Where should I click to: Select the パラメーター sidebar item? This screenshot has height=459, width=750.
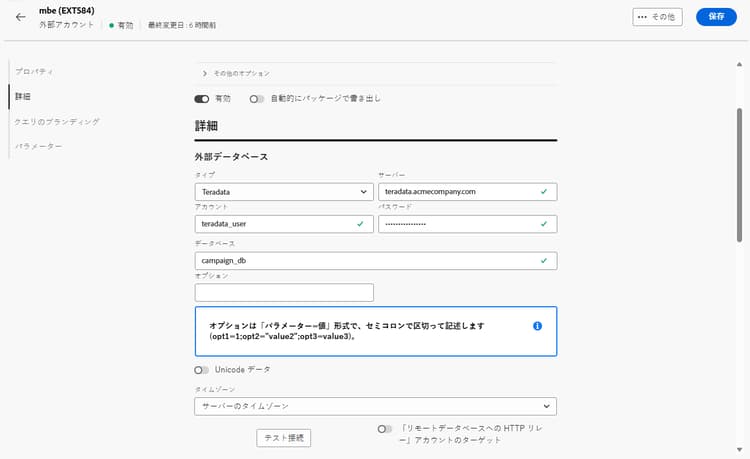click(x=38, y=146)
